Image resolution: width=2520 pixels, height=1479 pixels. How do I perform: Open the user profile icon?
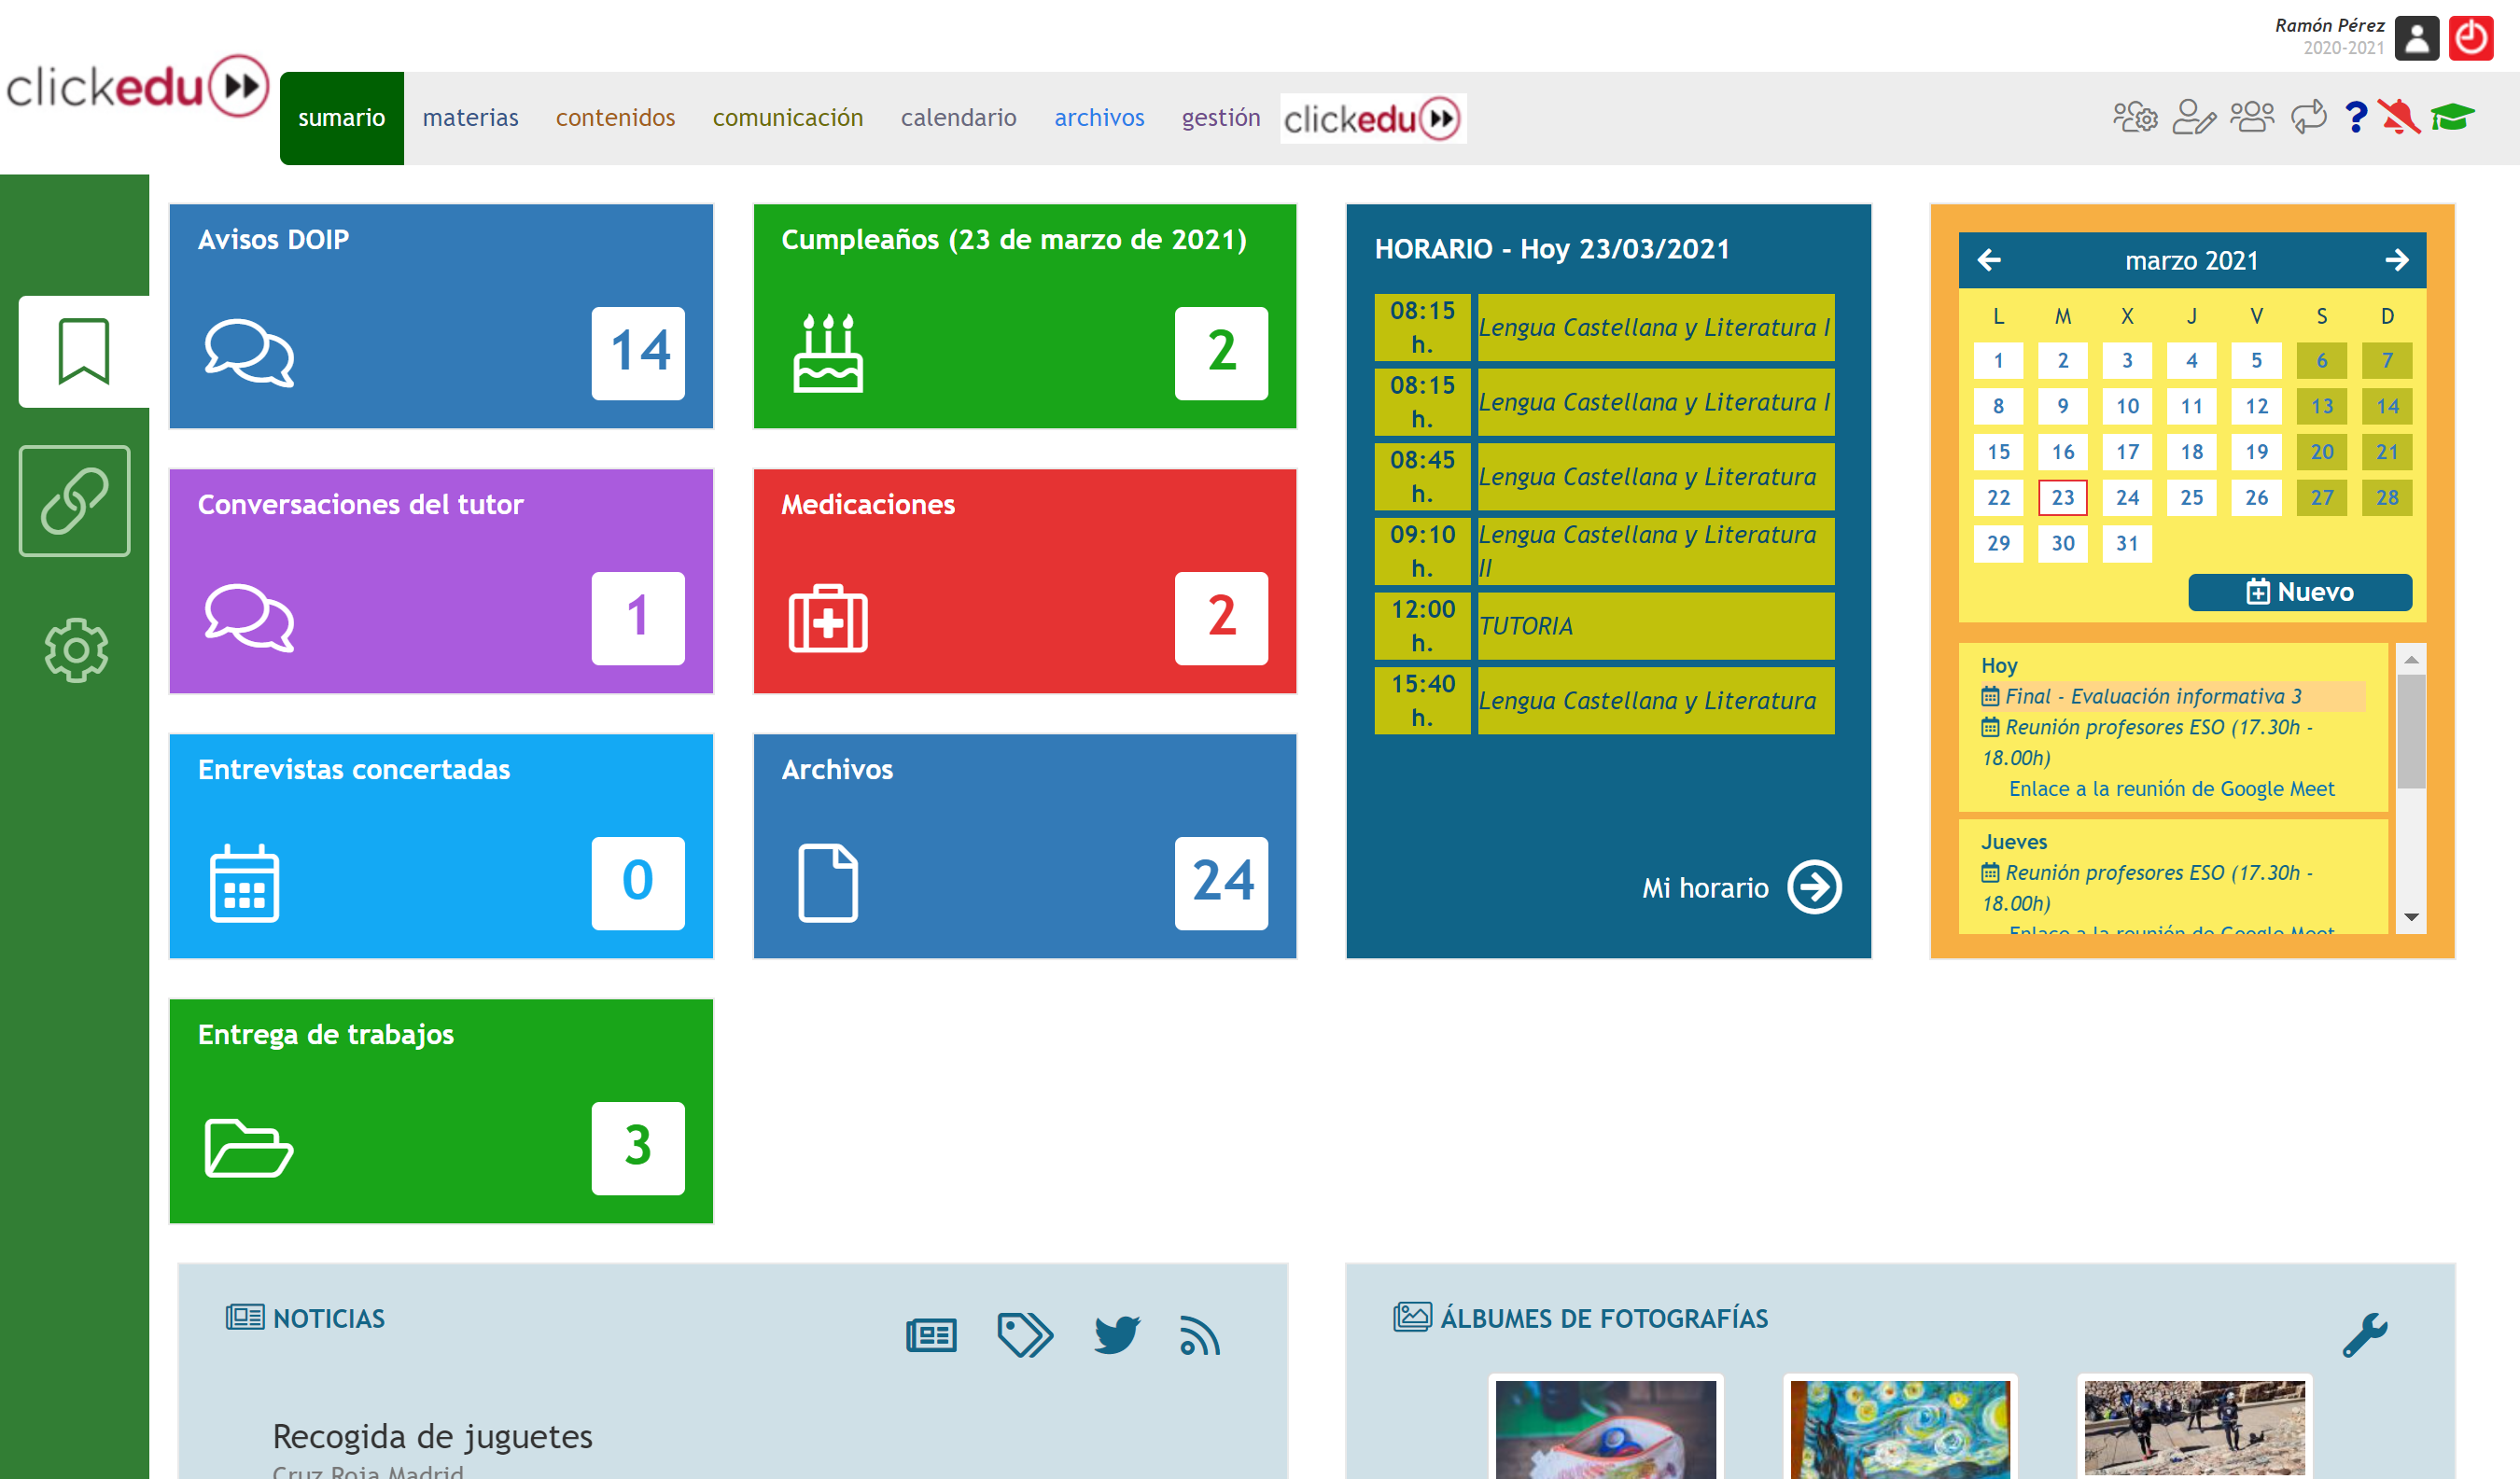tap(2416, 39)
